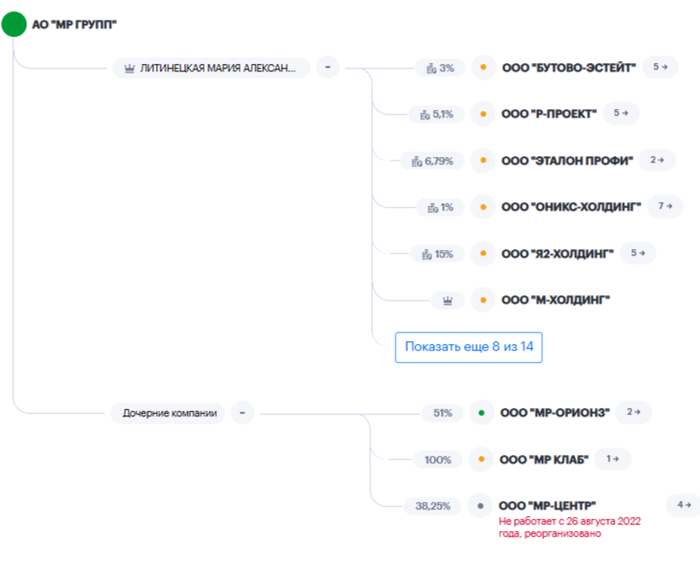This screenshot has width=700, height=563.
Task: Click the 15% share badge of Я2-ХОЛДИНГ
Action: (438, 254)
